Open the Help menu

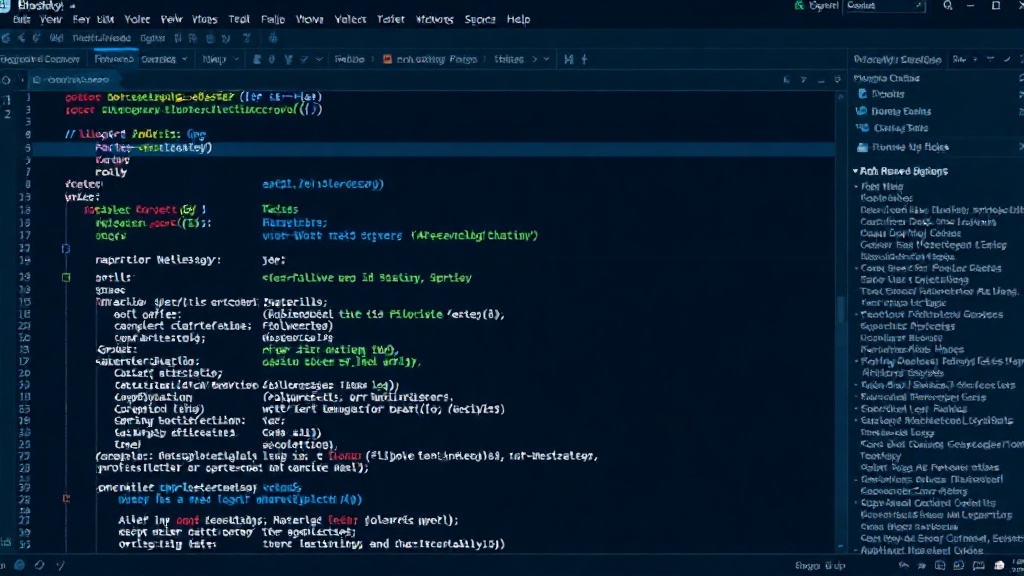click(519, 20)
